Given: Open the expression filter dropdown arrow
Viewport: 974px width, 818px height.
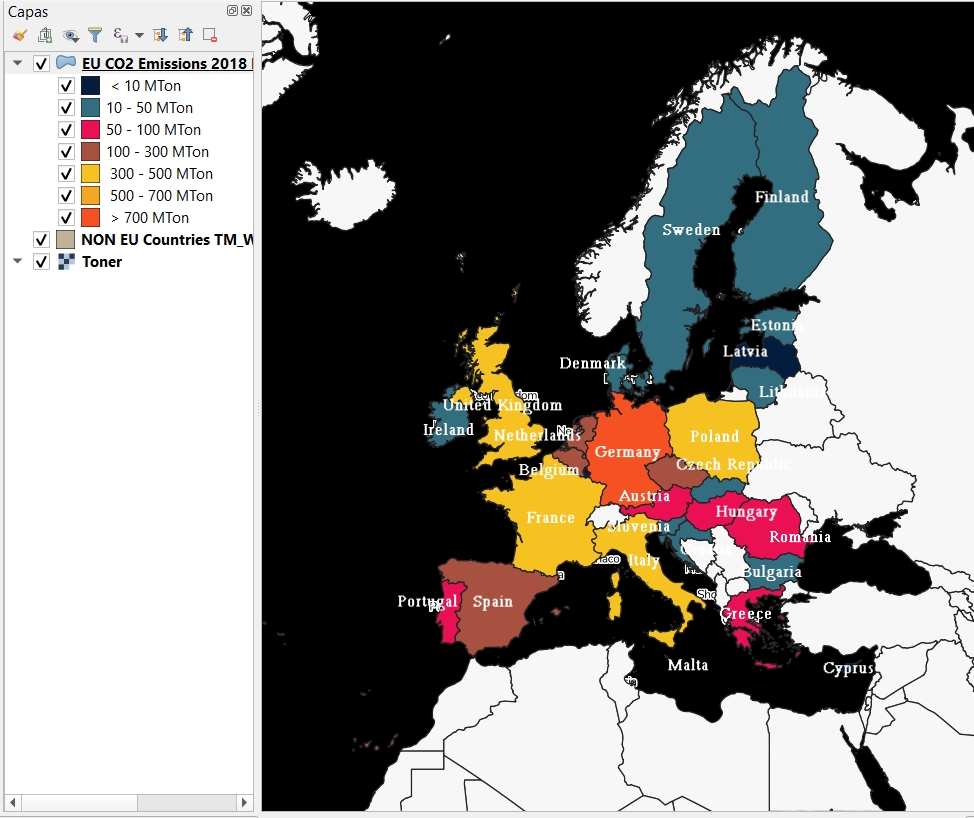Looking at the screenshot, I should click(x=139, y=35).
